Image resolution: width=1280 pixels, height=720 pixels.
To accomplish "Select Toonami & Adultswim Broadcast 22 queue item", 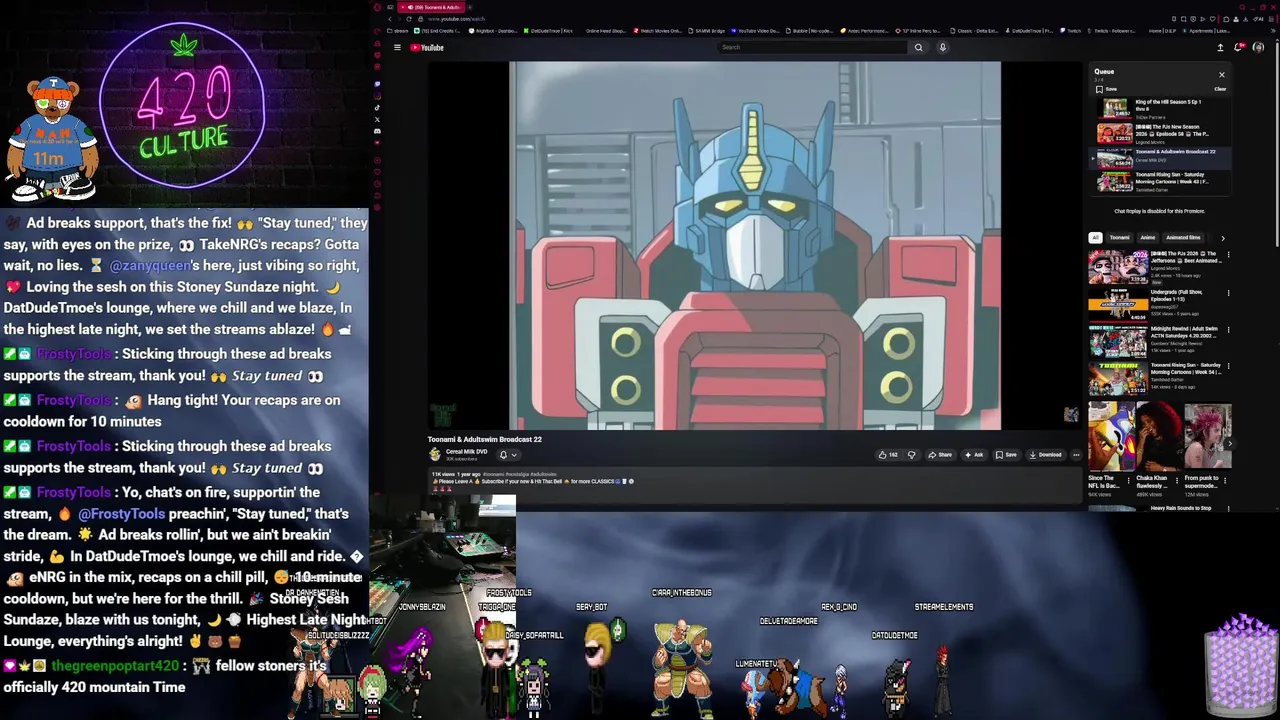I will [1160, 157].
